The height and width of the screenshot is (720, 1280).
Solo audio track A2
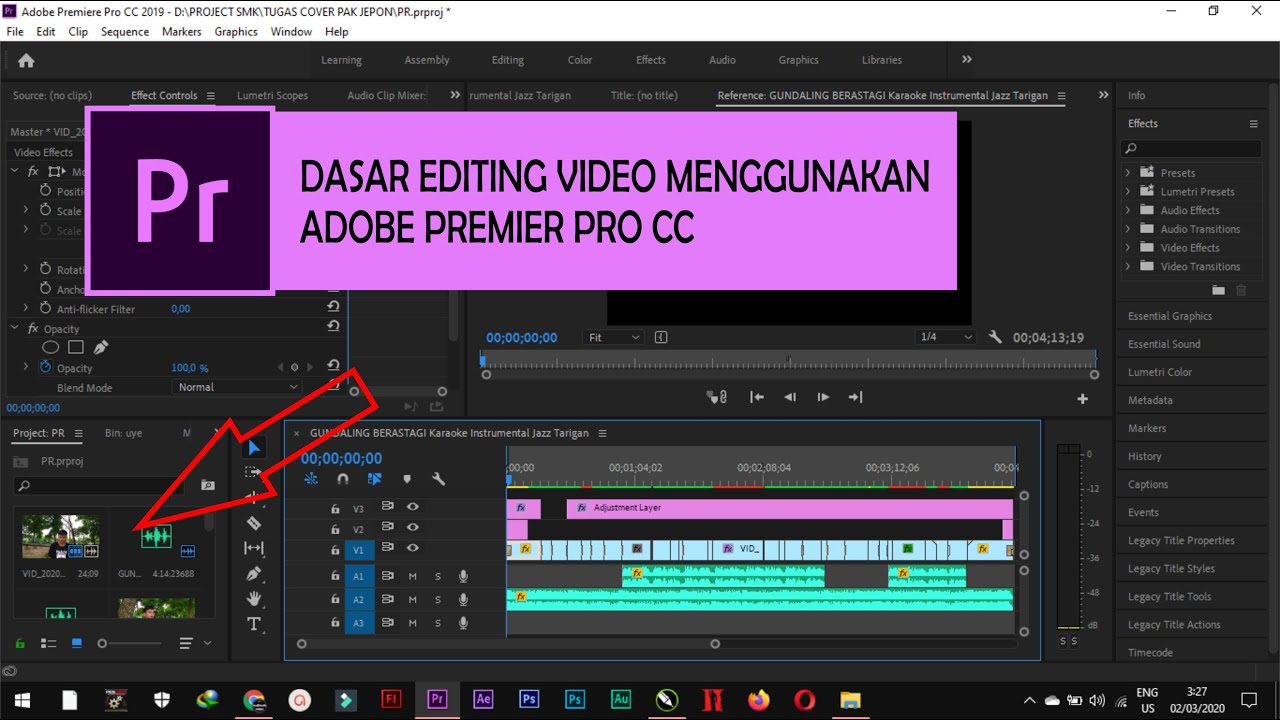point(437,599)
